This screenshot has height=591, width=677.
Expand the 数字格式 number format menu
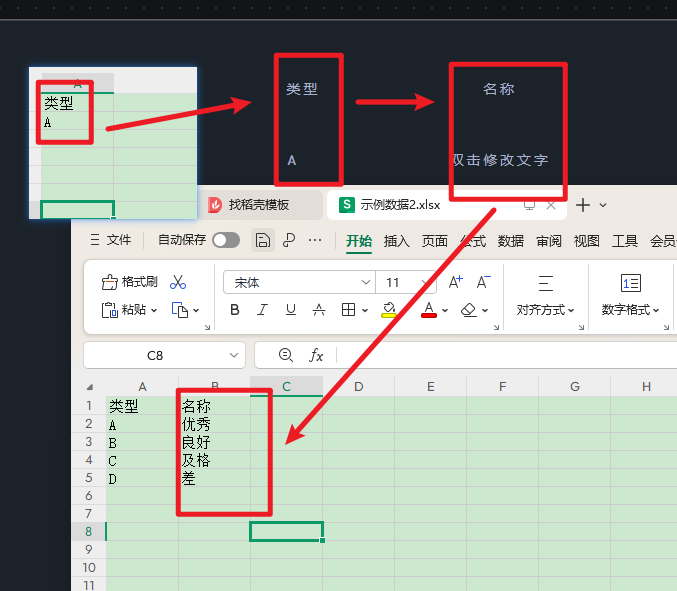coord(630,310)
